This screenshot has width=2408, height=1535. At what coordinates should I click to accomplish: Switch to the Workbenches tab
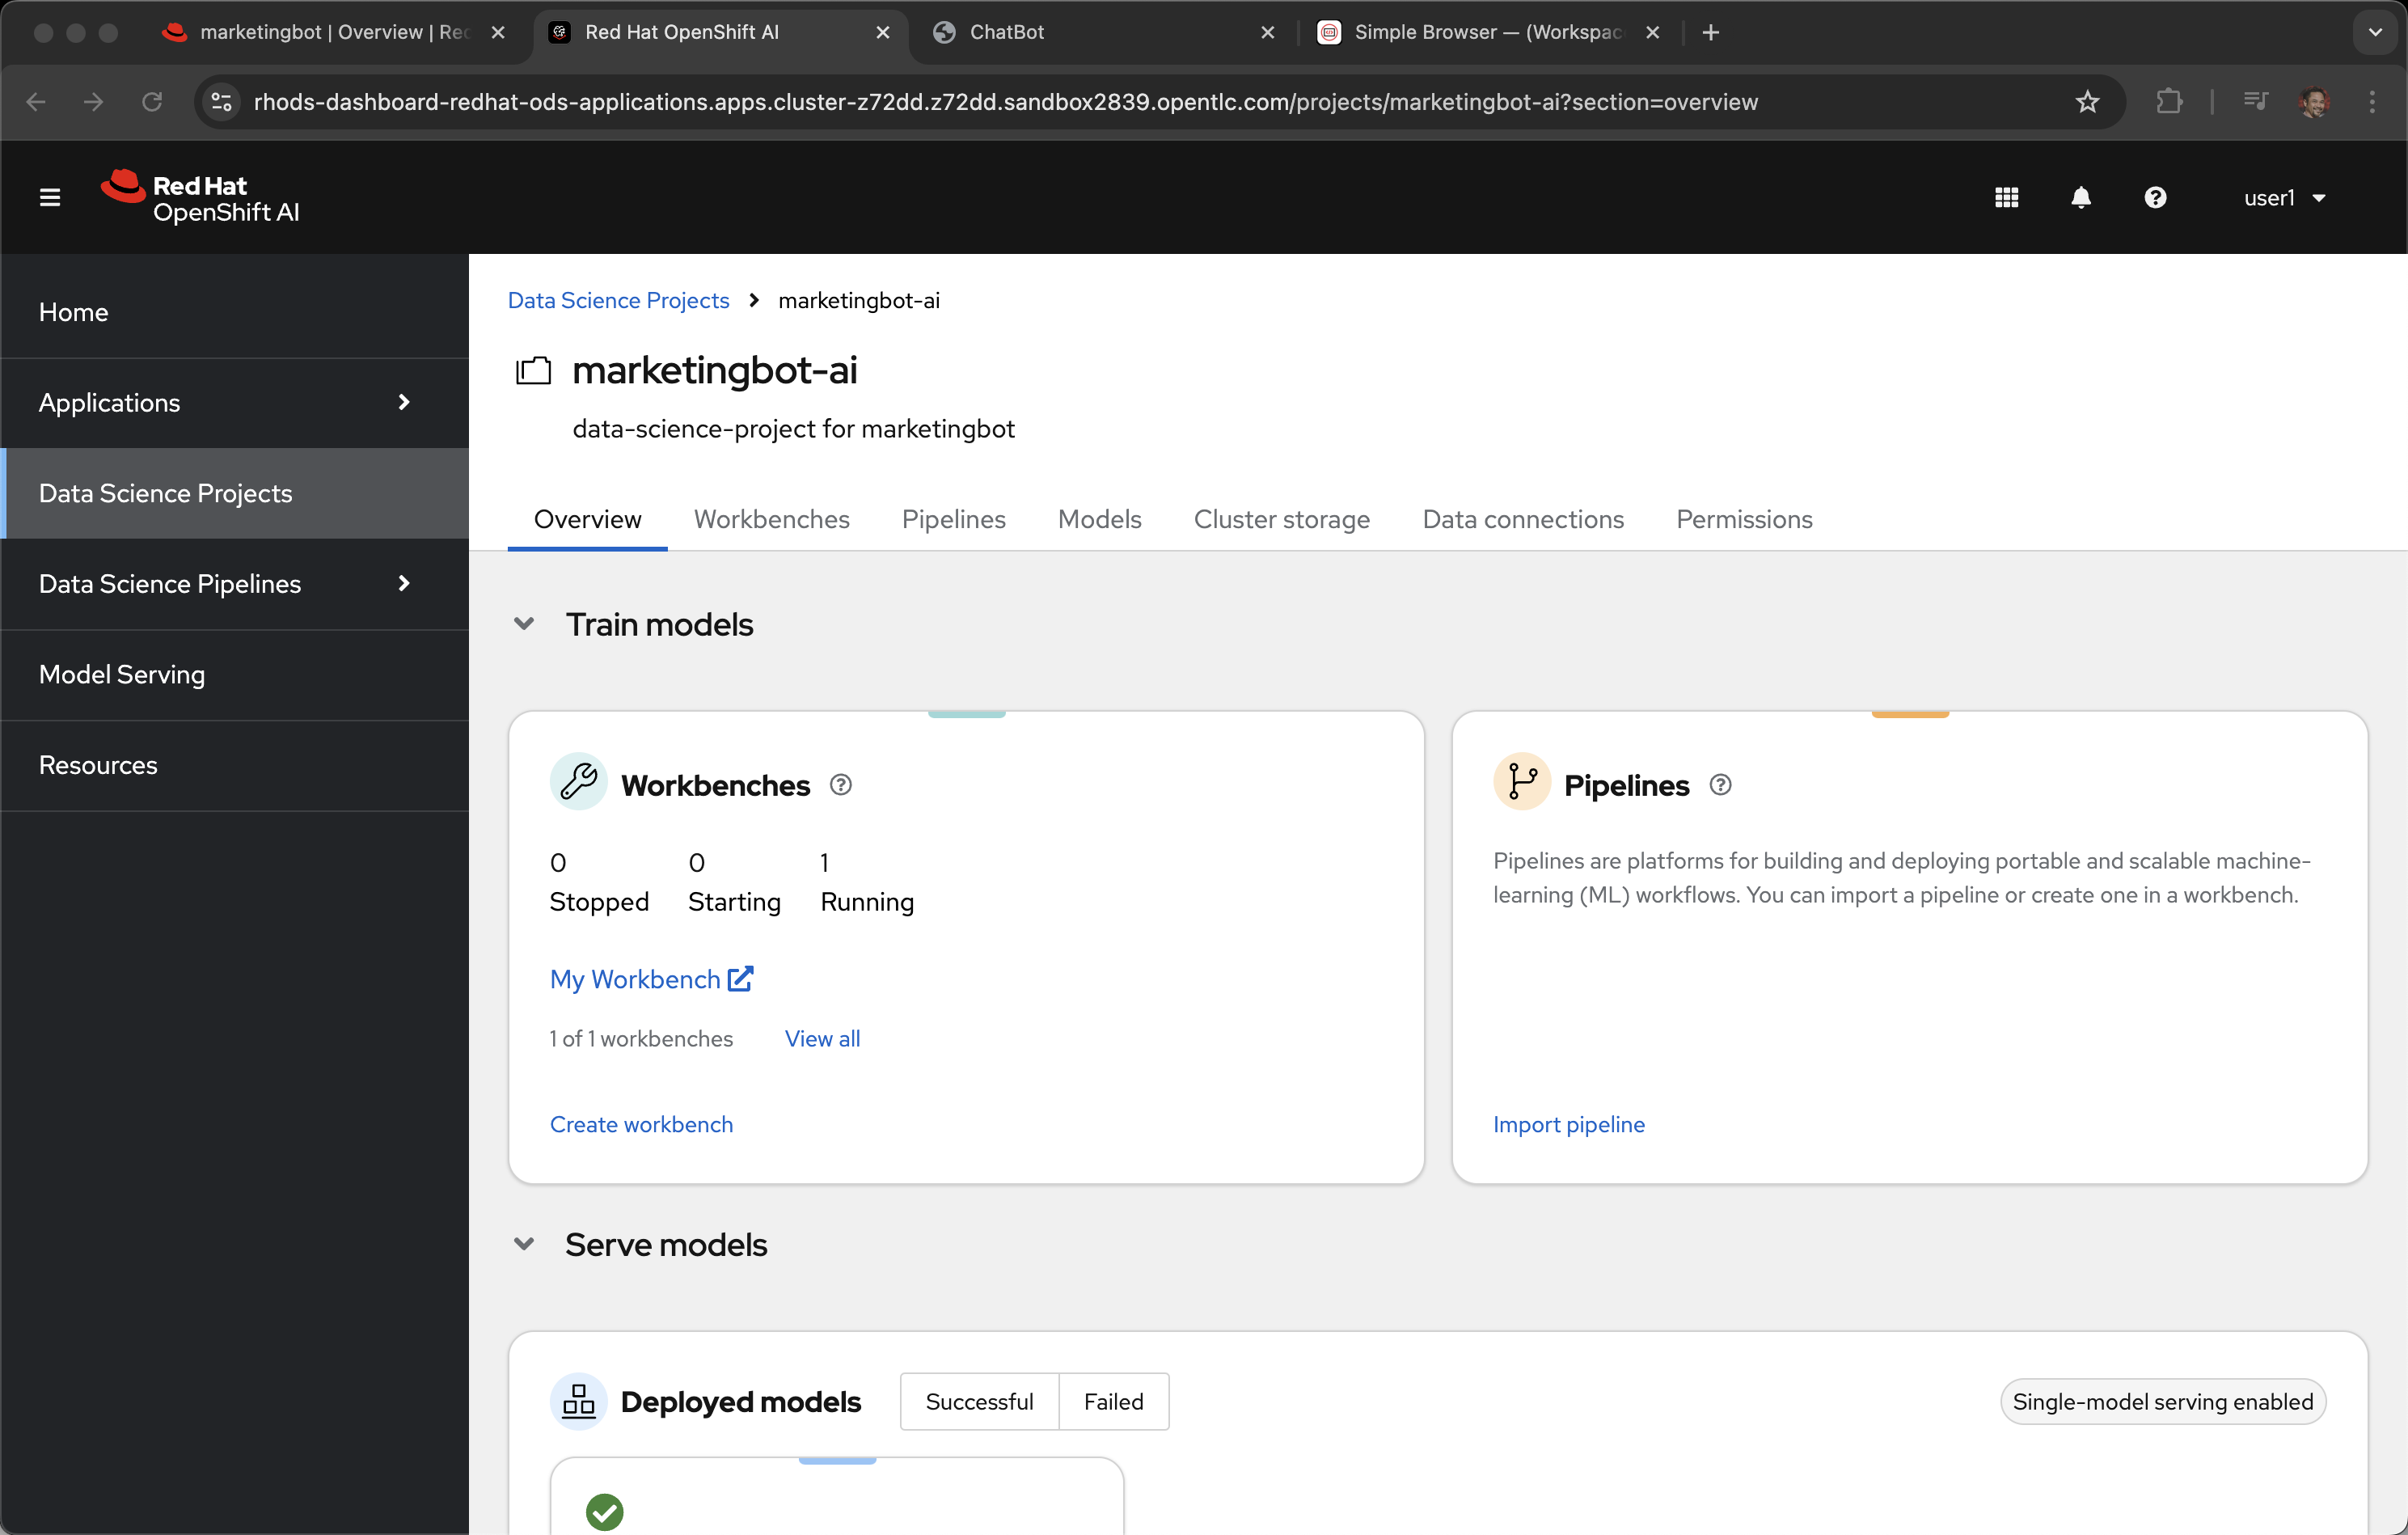pyautogui.click(x=771, y=519)
